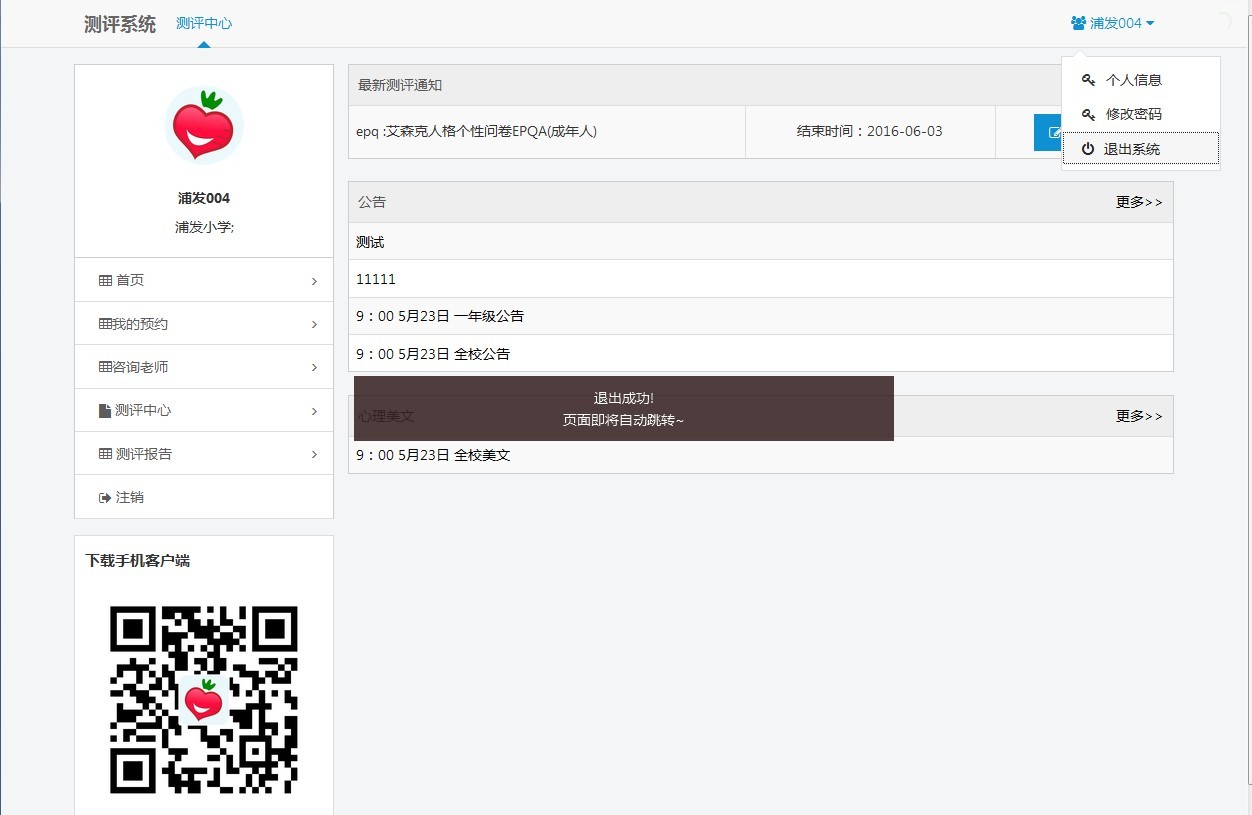The height and width of the screenshot is (815, 1252).
Task: Click the key icon beside 修改密码
Action: pos(1088,114)
